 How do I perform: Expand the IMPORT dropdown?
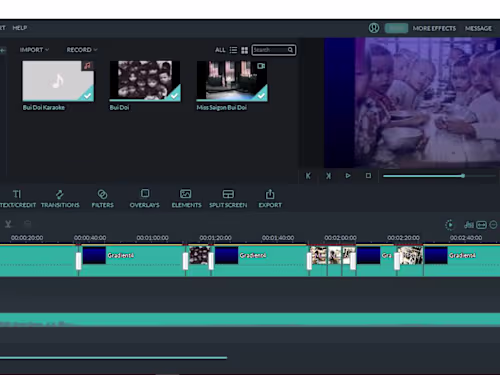(x=34, y=50)
